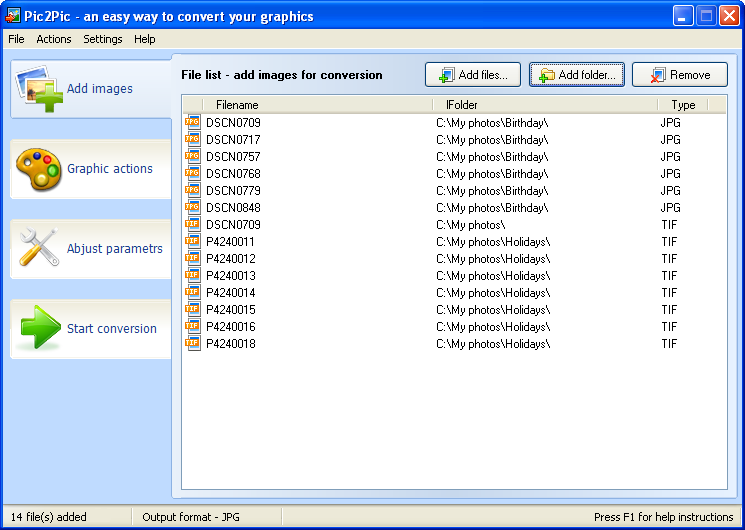The height and width of the screenshot is (530, 745).
Task: Click the JPG file icon beside DSCN0779
Action: click(x=192, y=190)
